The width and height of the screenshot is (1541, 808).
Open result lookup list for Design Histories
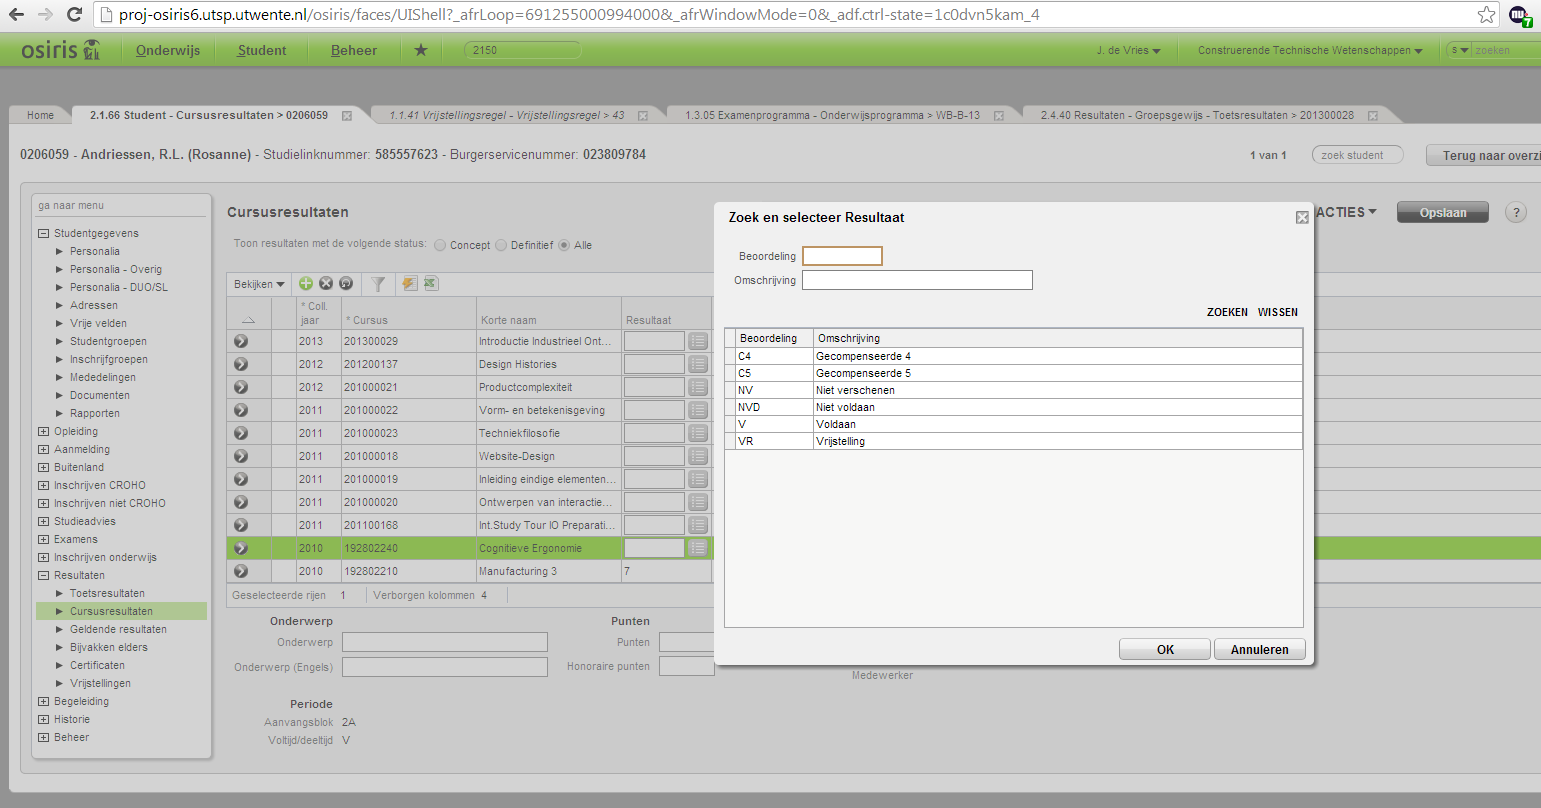(x=698, y=364)
